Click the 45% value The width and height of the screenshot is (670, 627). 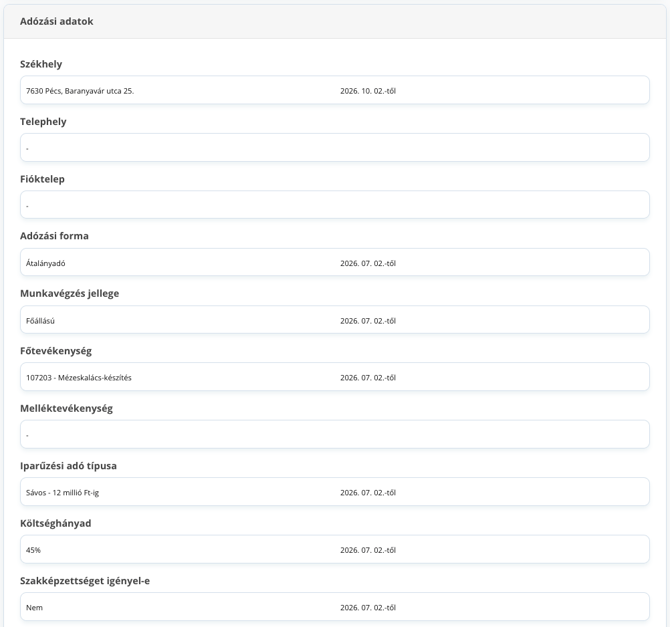pos(33,550)
